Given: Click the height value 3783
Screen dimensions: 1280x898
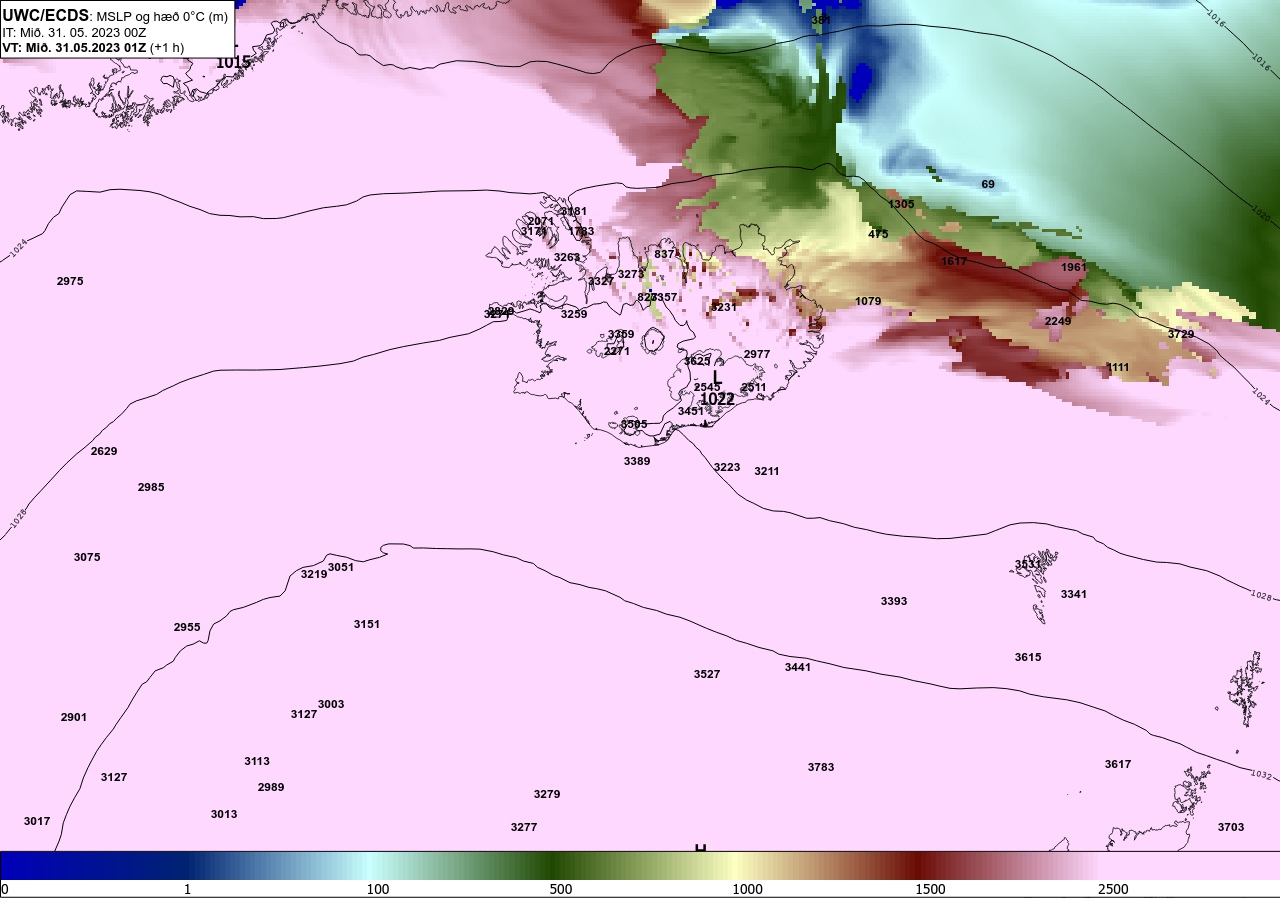Looking at the screenshot, I should click(821, 767).
